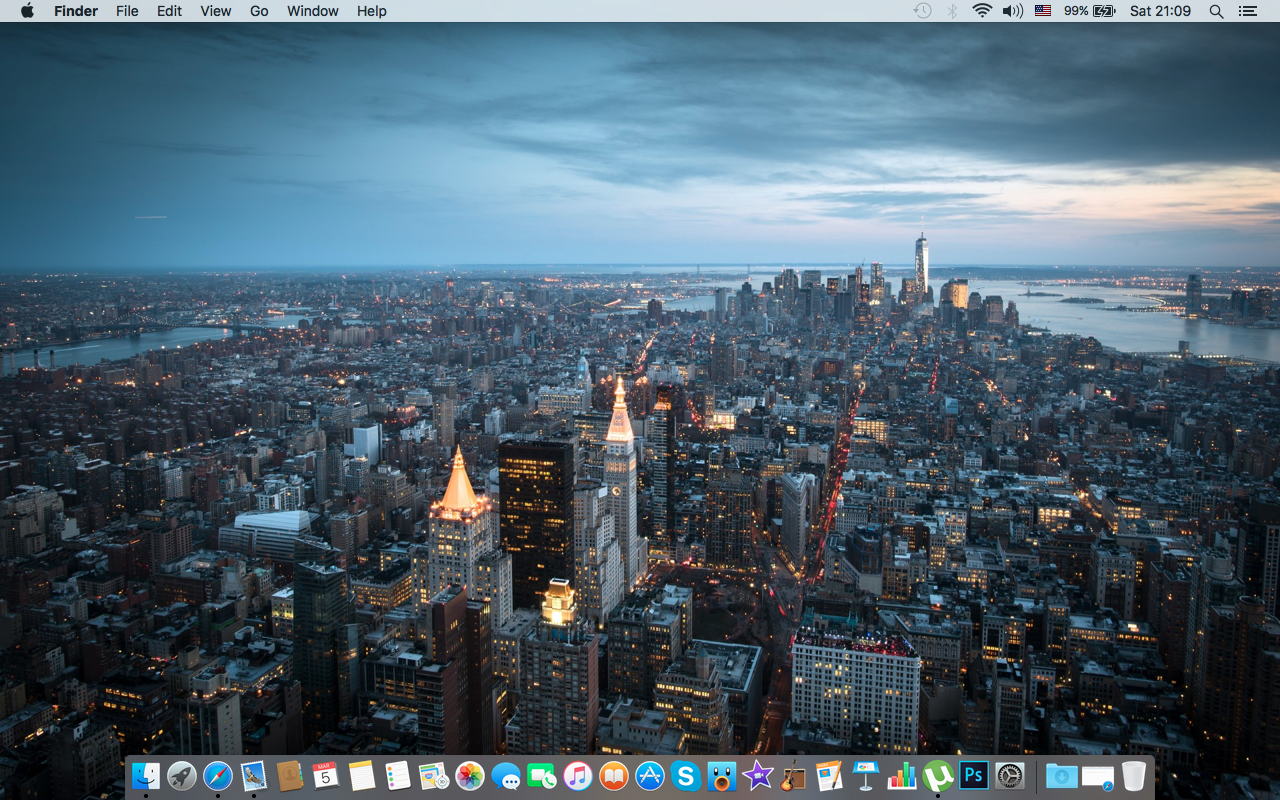Open Calendar icon showing MAR 5
Image resolution: width=1280 pixels, height=800 pixels.
coord(326,775)
